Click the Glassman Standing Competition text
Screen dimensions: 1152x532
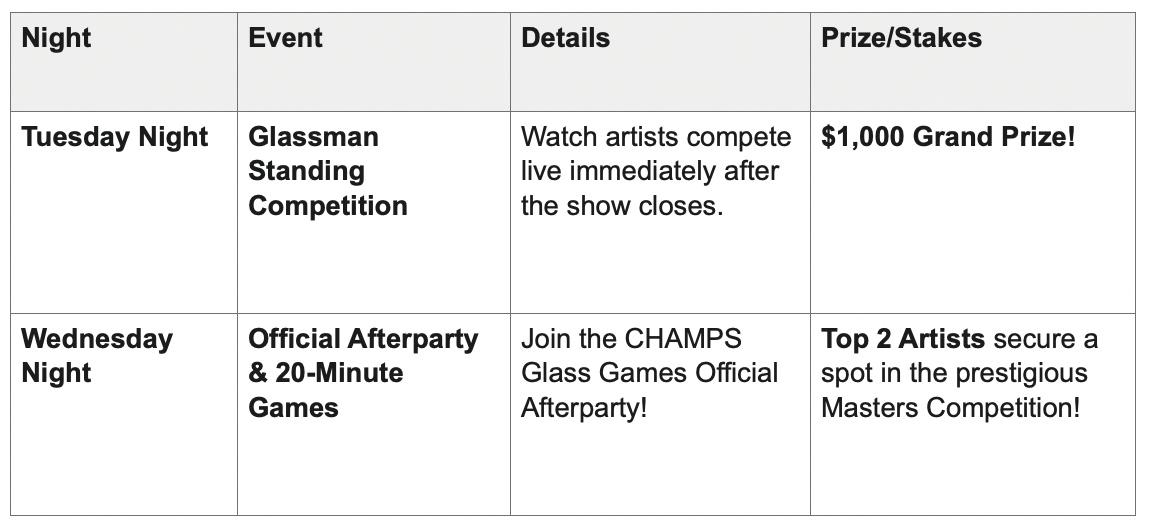(327, 171)
